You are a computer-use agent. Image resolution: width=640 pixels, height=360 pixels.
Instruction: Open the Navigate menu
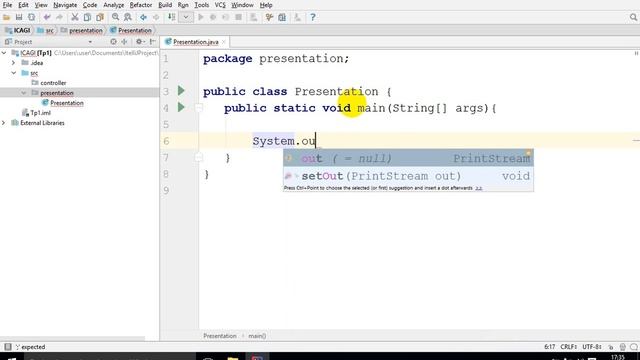tap(65, 5)
